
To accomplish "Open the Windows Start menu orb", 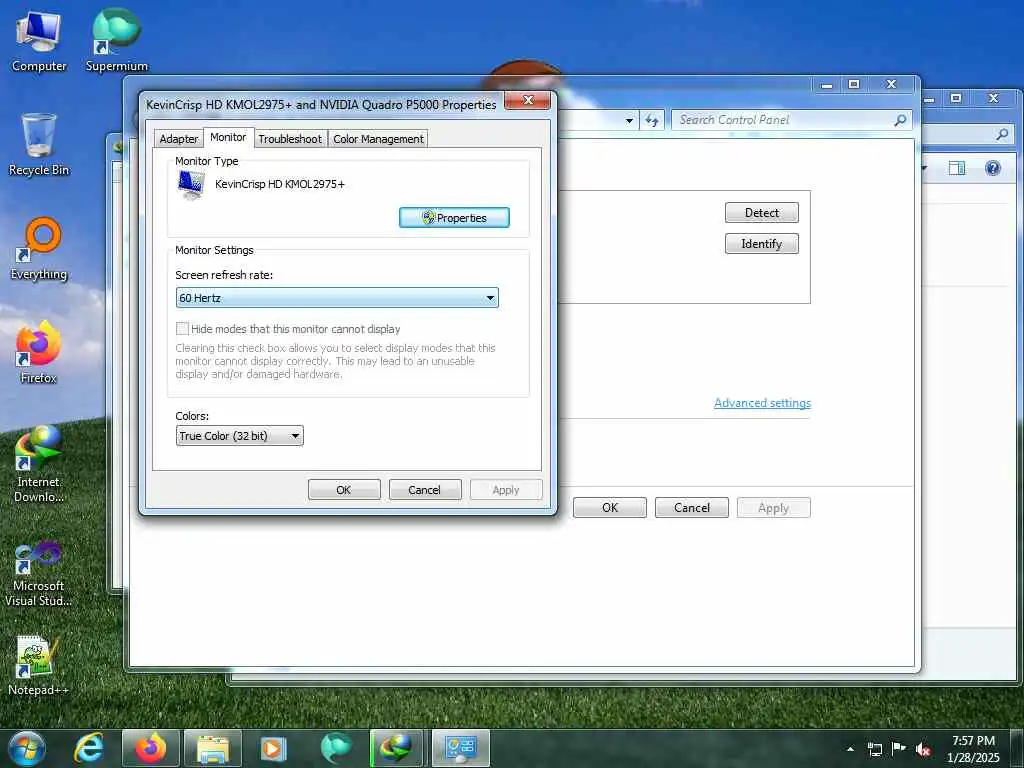I will coord(26,748).
